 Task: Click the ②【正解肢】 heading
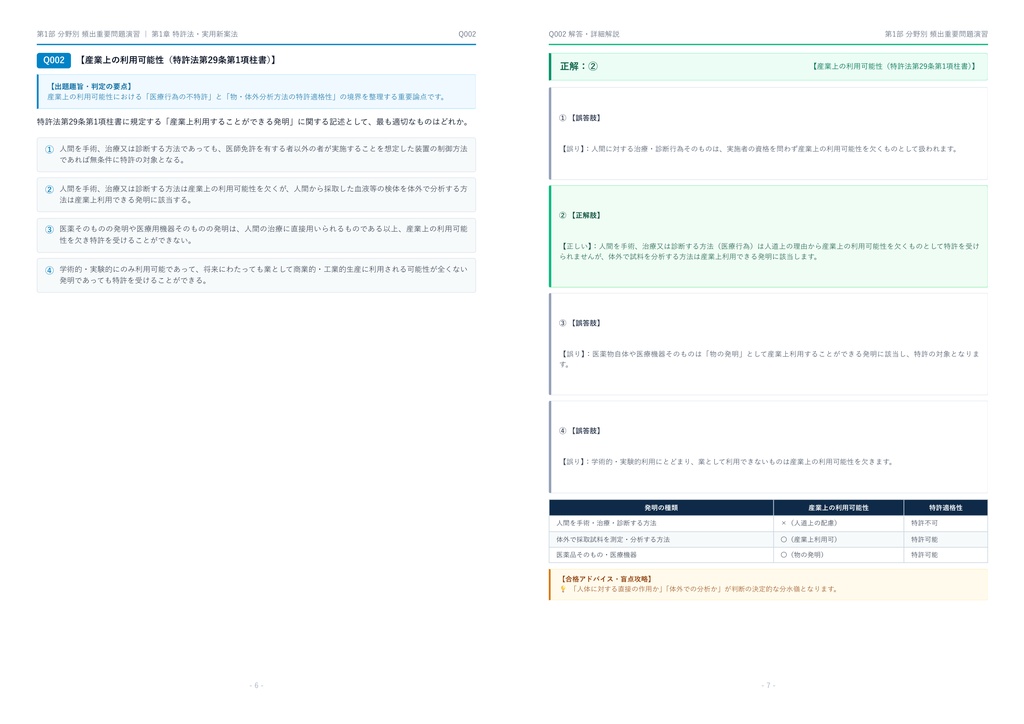pyautogui.click(x=580, y=215)
